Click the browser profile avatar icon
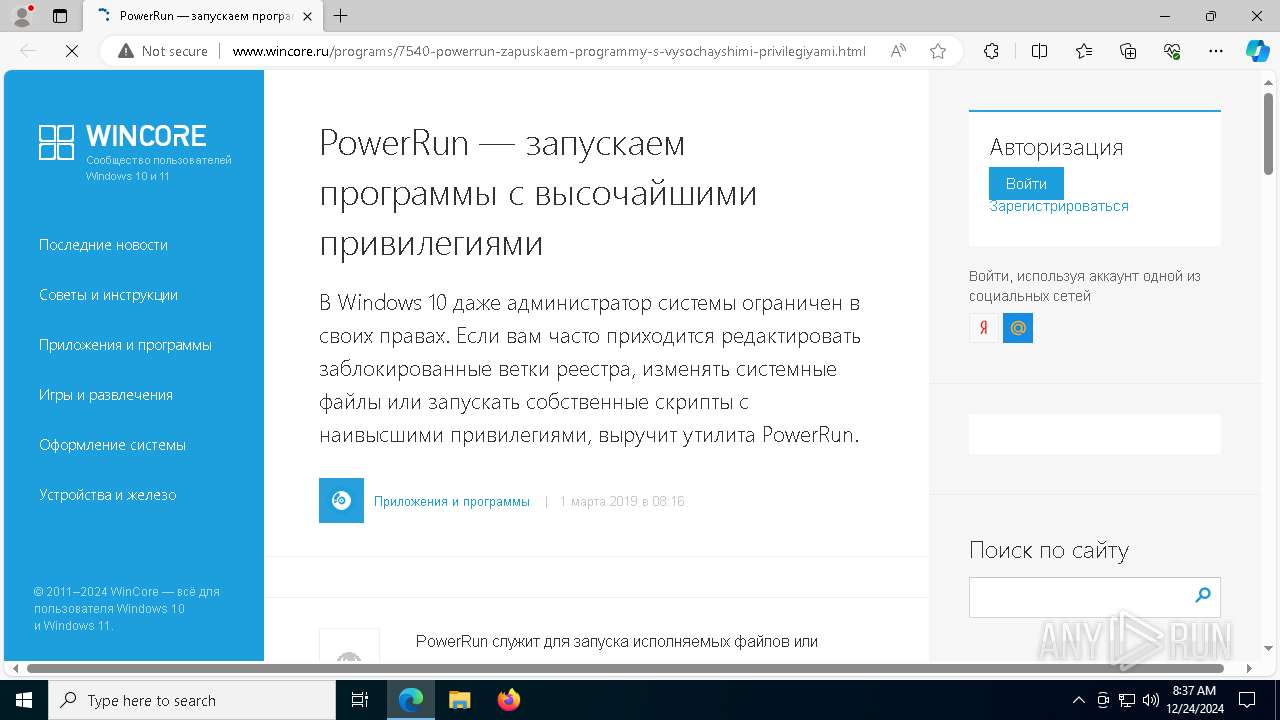The width and height of the screenshot is (1280, 720). pyautogui.click(x=22, y=16)
